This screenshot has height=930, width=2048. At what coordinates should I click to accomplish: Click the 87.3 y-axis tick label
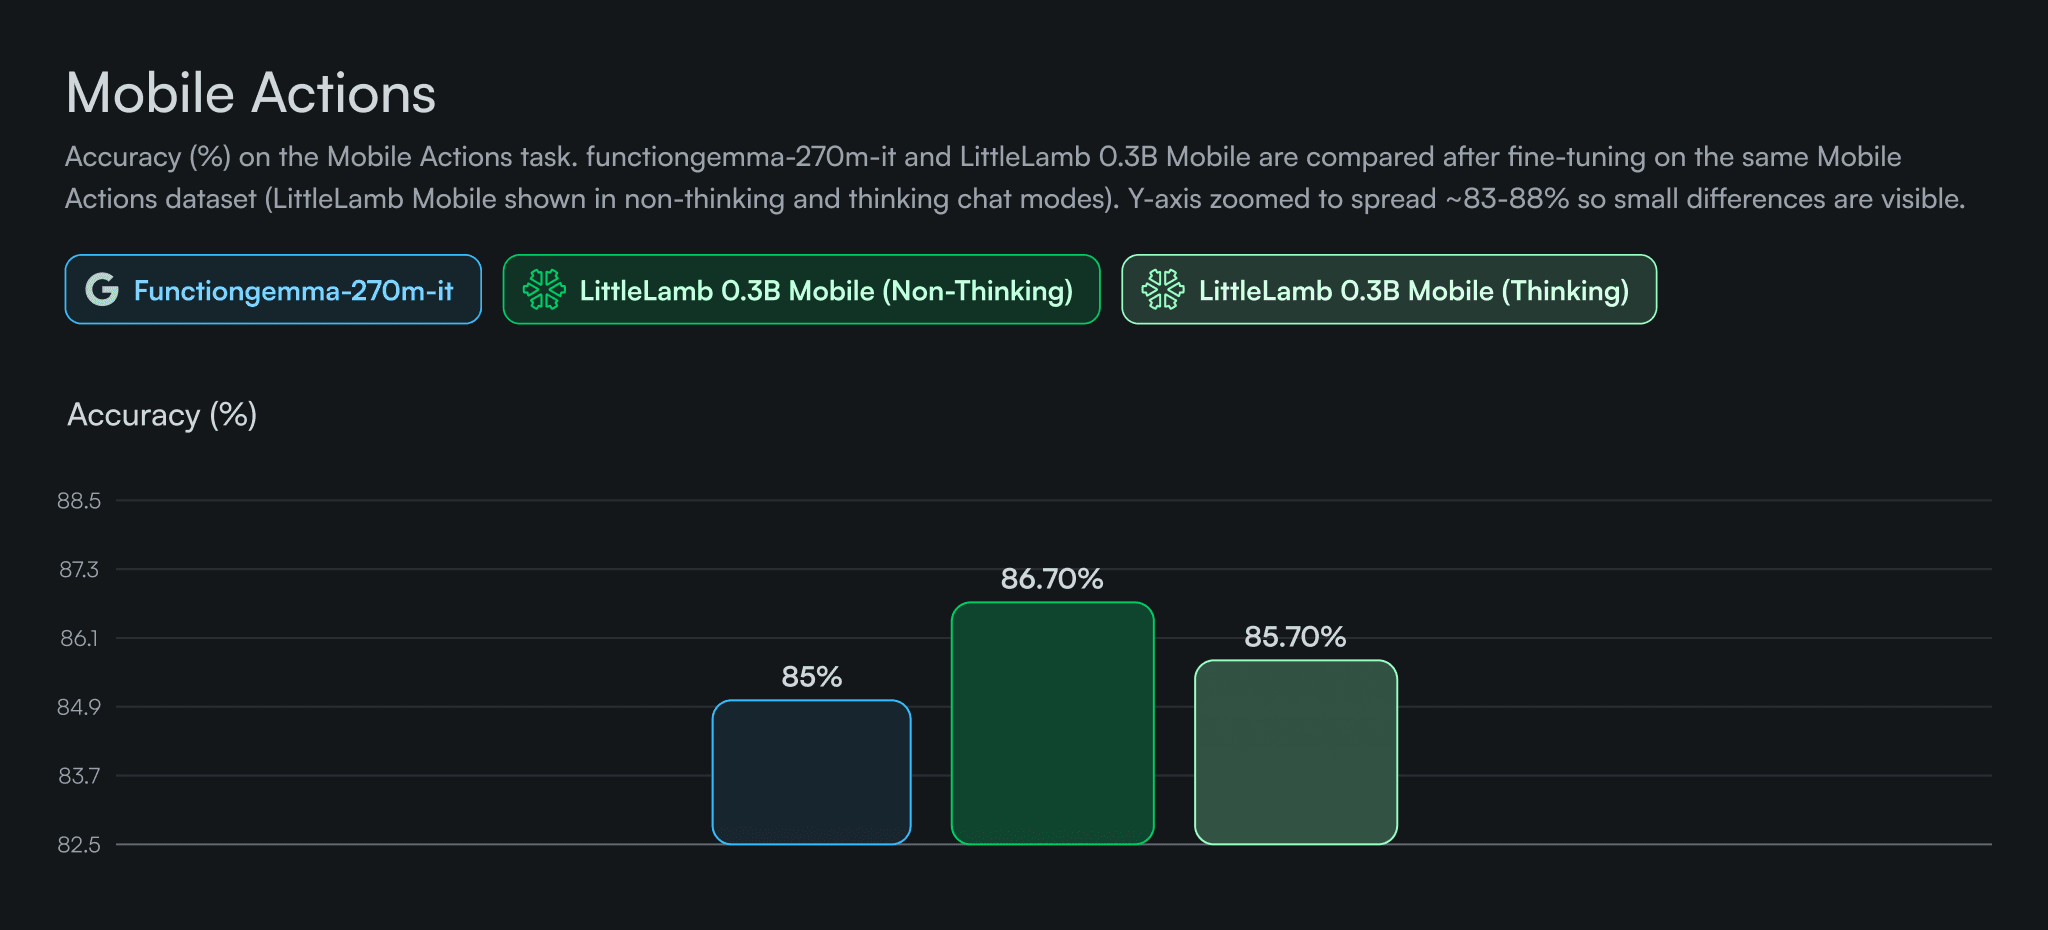point(79,570)
